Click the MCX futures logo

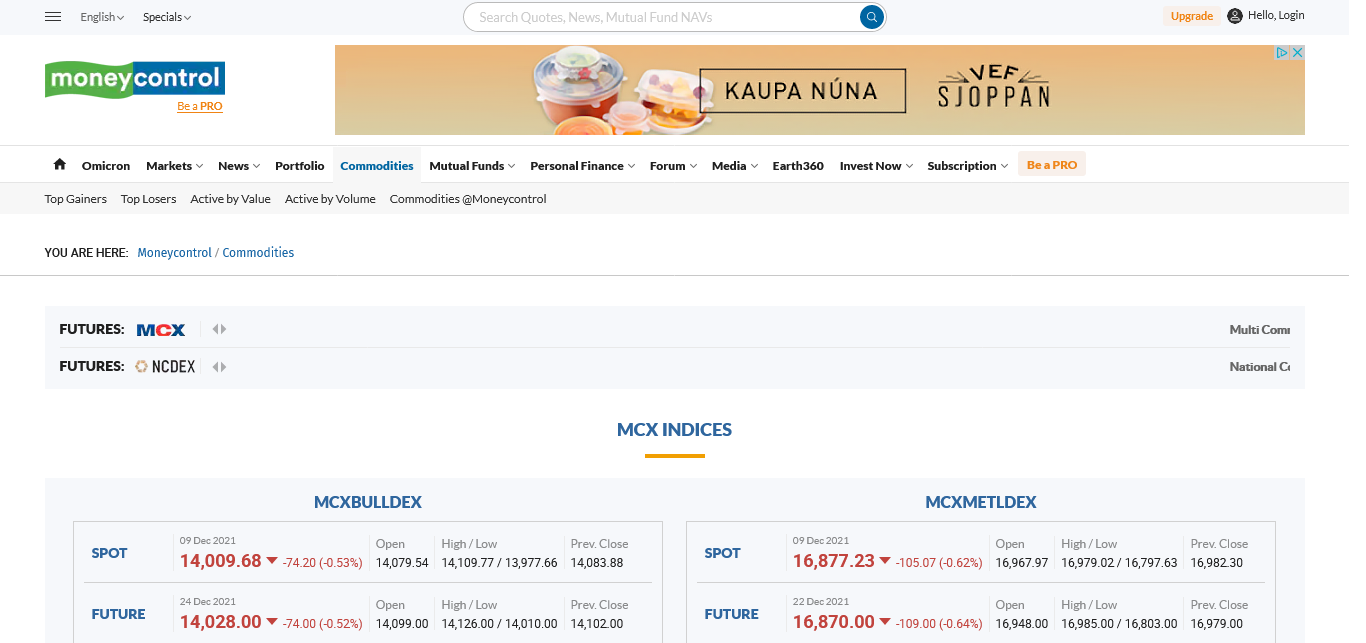161,330
